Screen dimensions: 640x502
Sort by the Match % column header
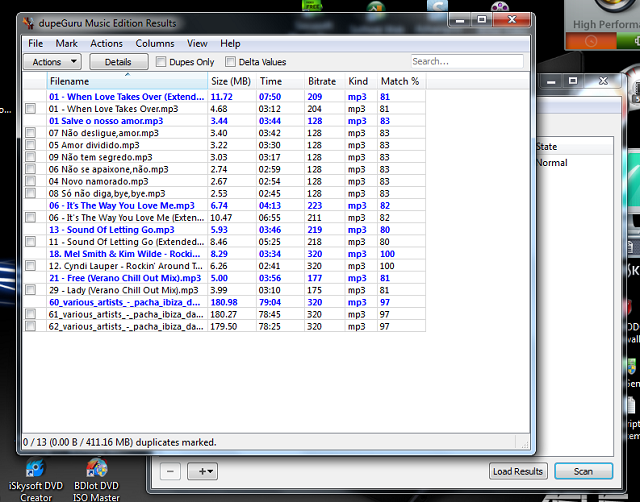tap(402, 81)
